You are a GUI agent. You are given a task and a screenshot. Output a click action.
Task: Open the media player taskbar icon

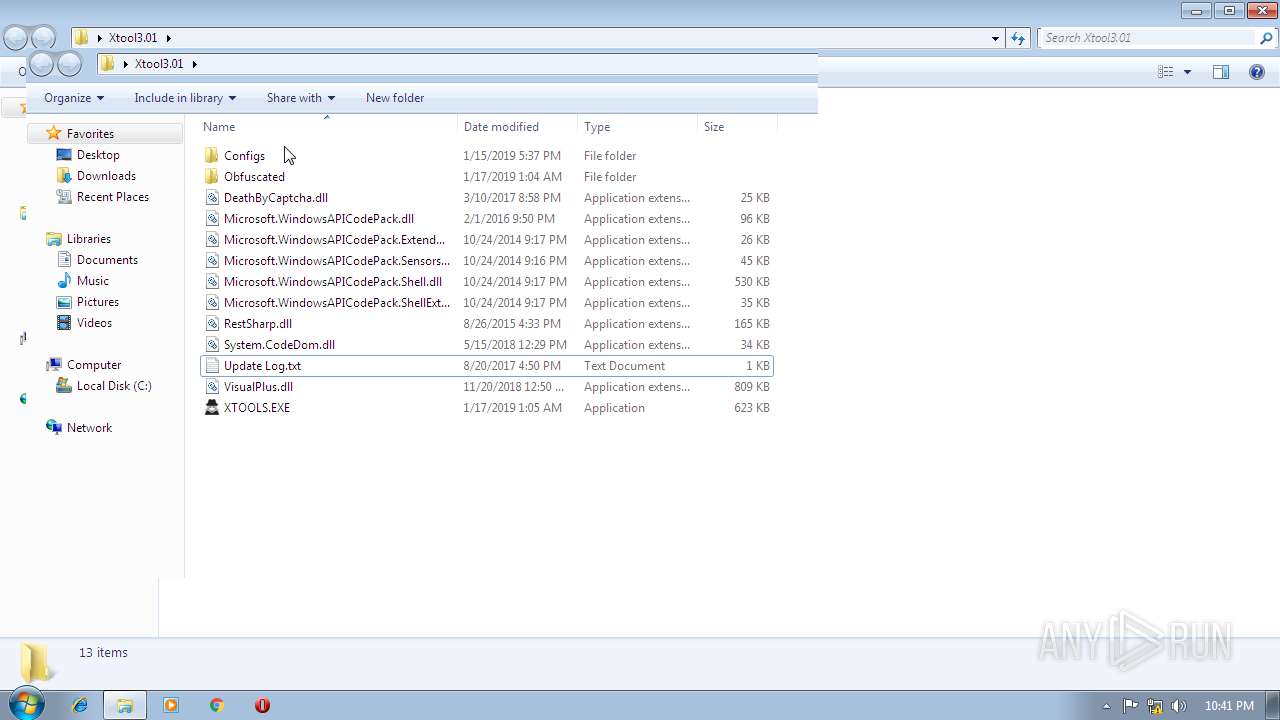[170, 705]
